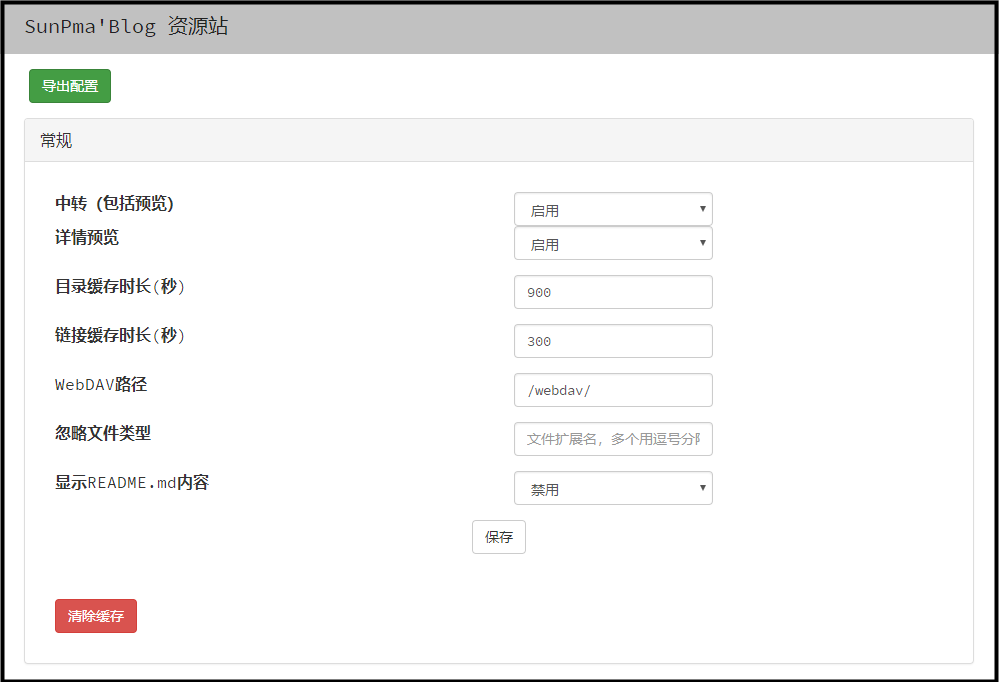This screenshot has height=682, width=999.
Task: Click the 链接缓存时长(秒) label
Action: (120, 336)
